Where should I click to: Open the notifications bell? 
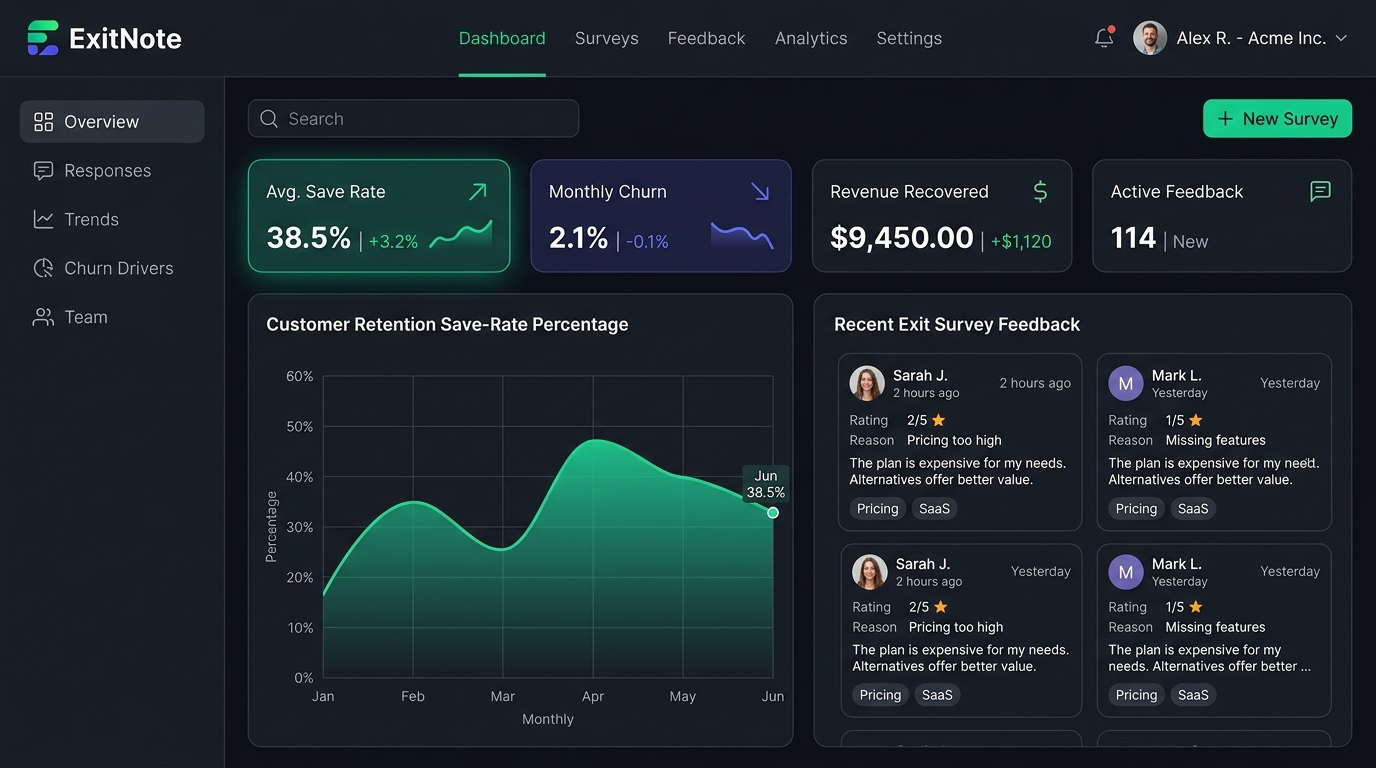tap(1104, 38)
